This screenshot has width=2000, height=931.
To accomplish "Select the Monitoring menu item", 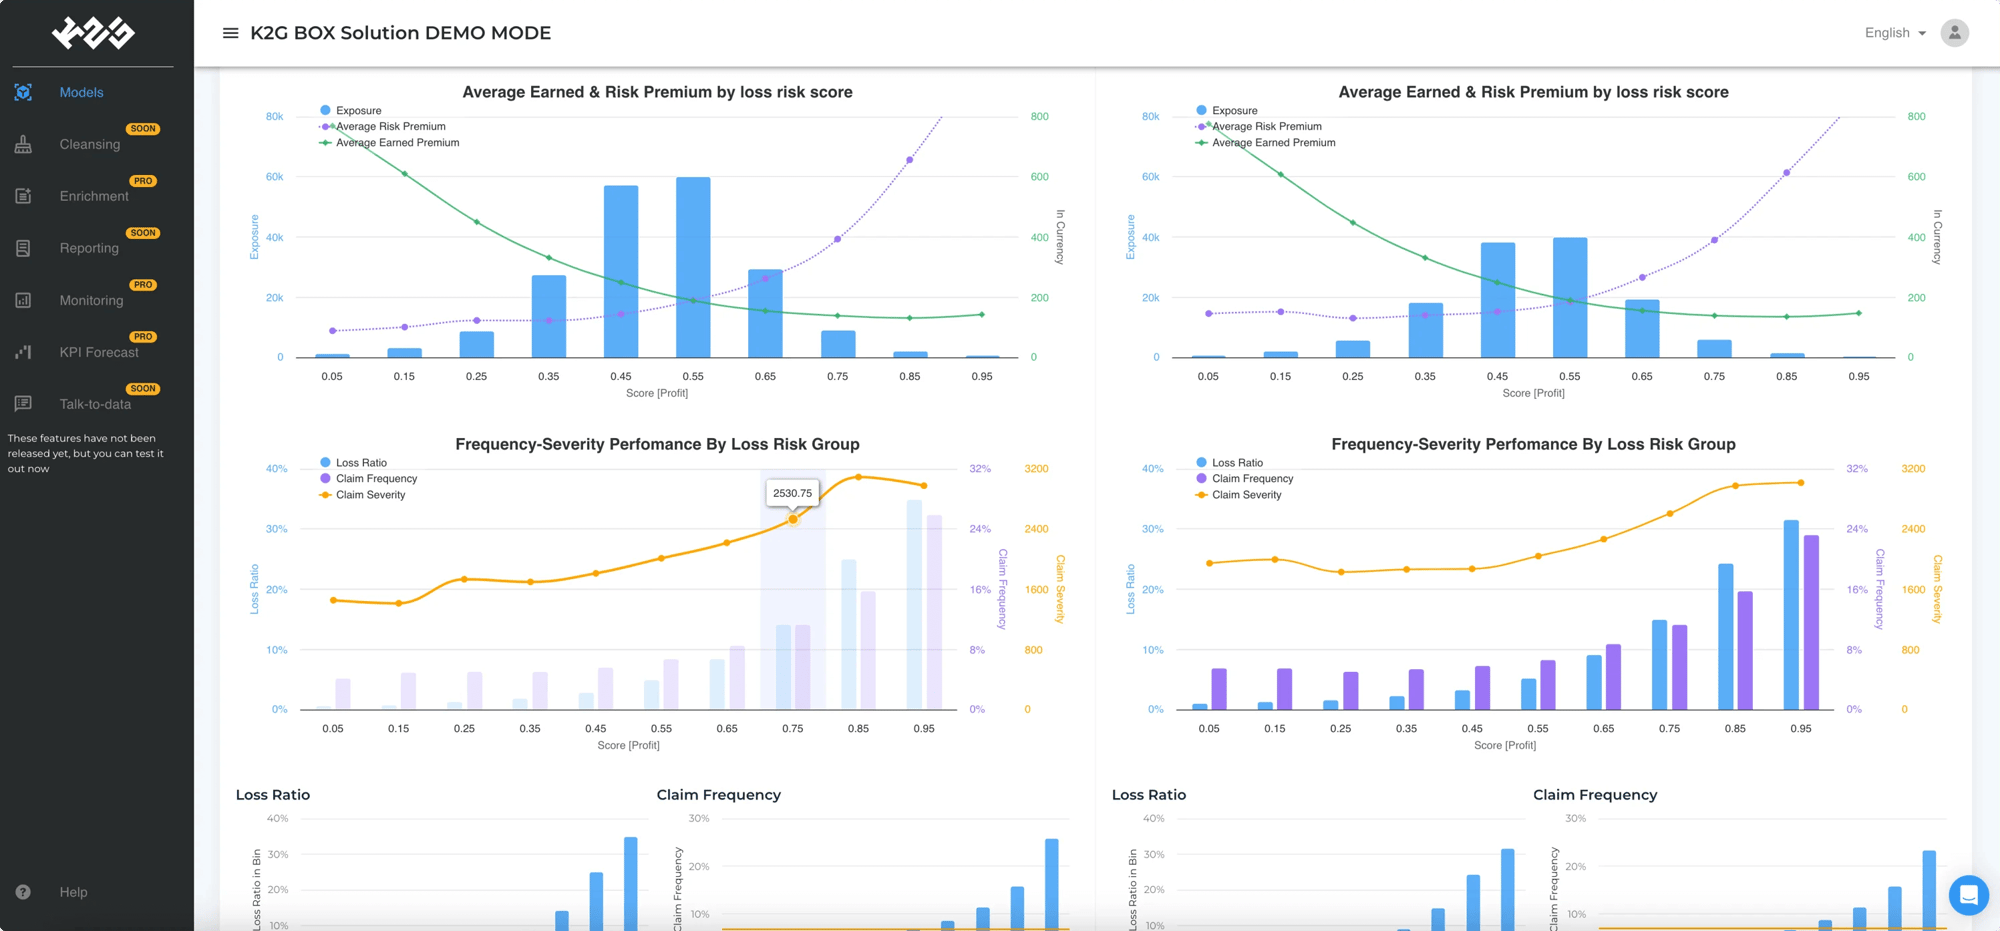I will pyautogui.click(x=91, y=300).
